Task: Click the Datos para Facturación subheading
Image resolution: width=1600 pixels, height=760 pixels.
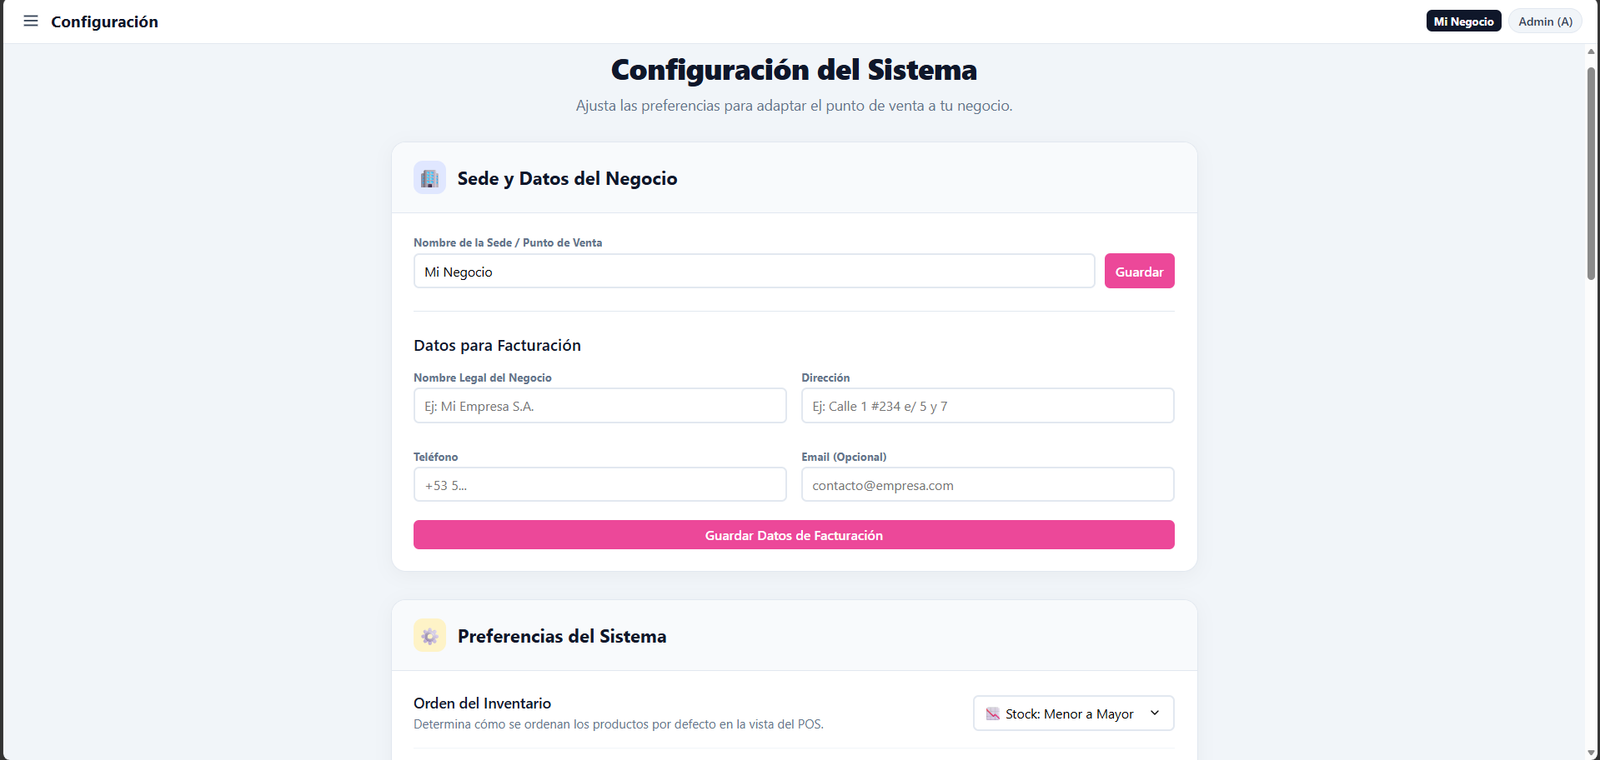Action: (497, 345)
